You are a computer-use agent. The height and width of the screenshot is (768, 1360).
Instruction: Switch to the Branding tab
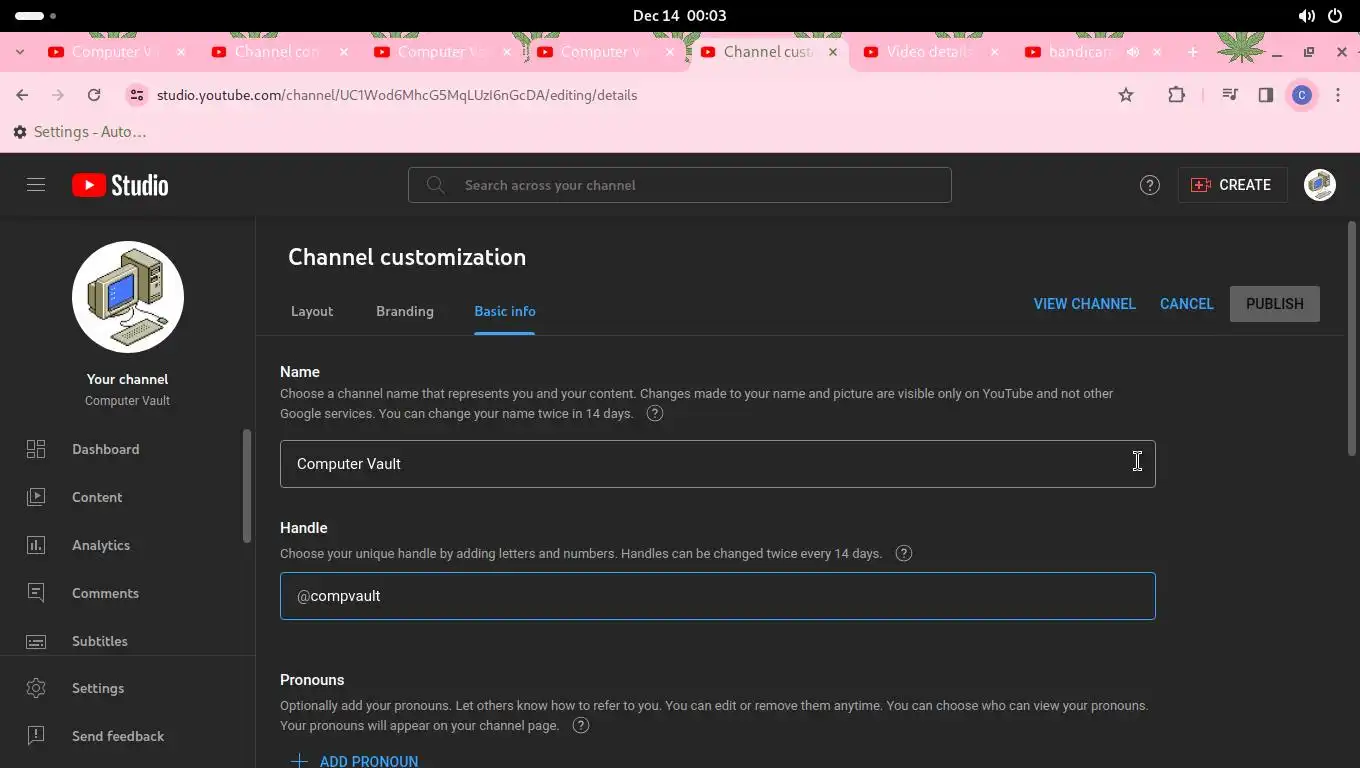point(405,311)
